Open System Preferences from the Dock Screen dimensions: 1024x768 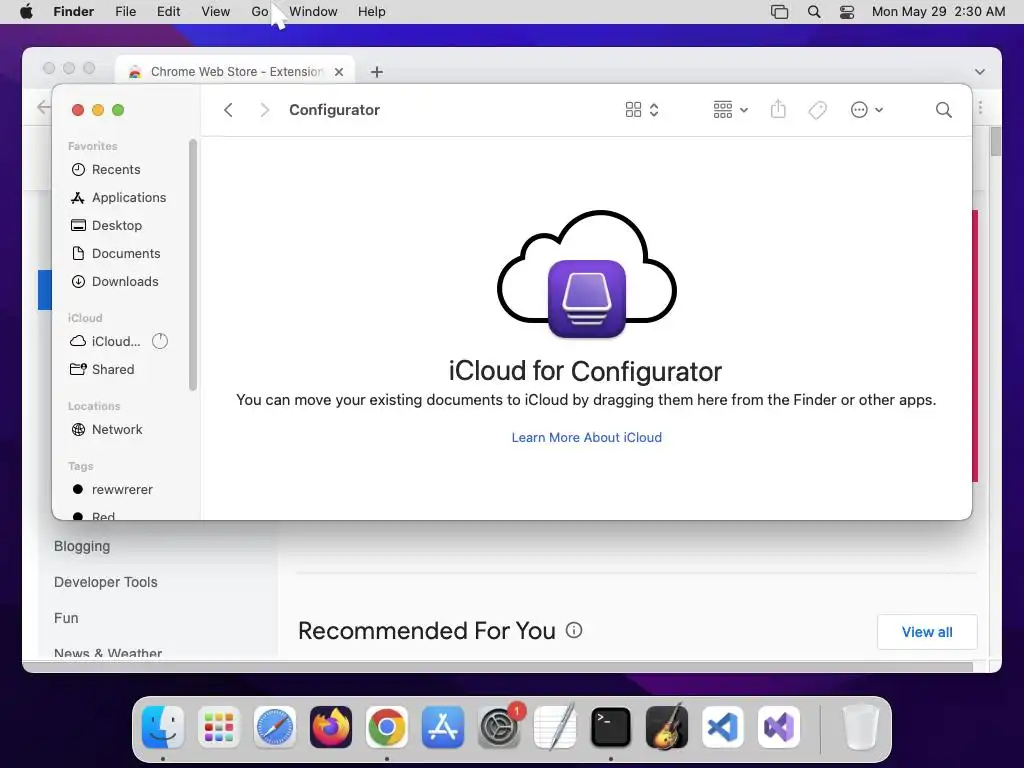tap(500, 727)
